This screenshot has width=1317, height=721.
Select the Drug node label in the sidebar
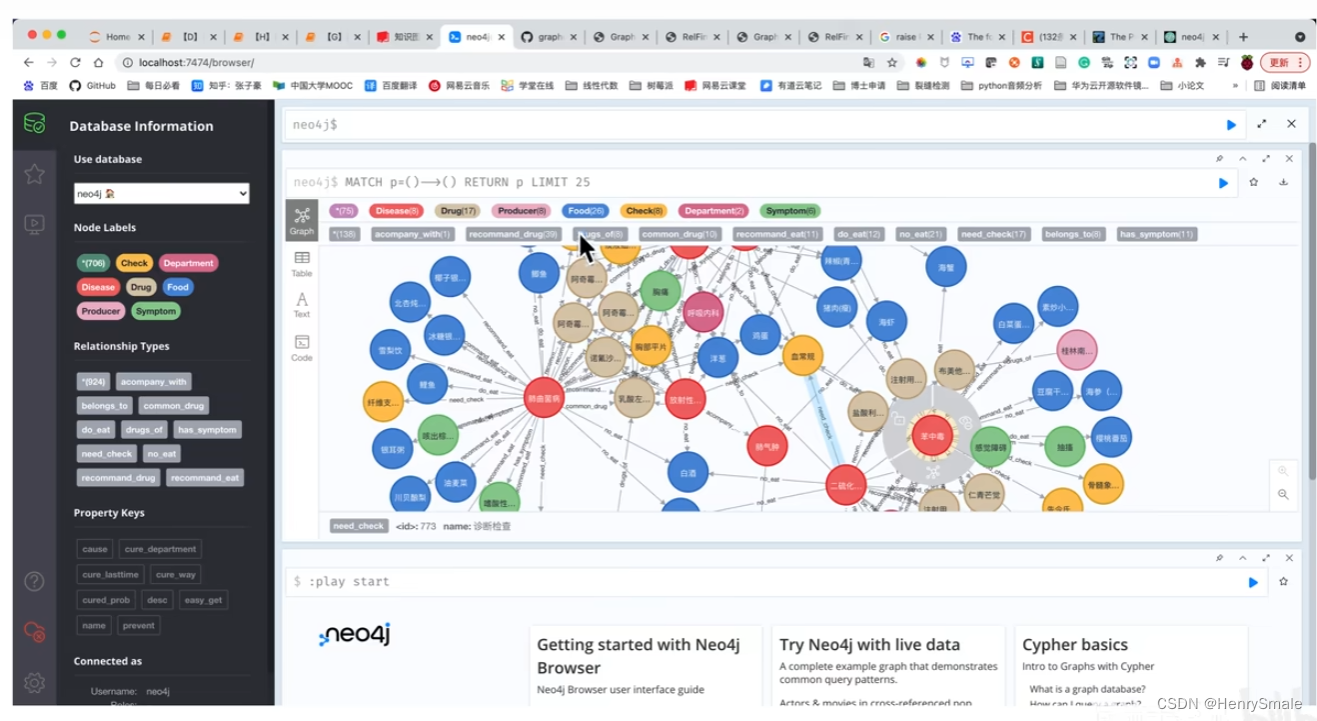pyautogui.click(x=141, y=287)
